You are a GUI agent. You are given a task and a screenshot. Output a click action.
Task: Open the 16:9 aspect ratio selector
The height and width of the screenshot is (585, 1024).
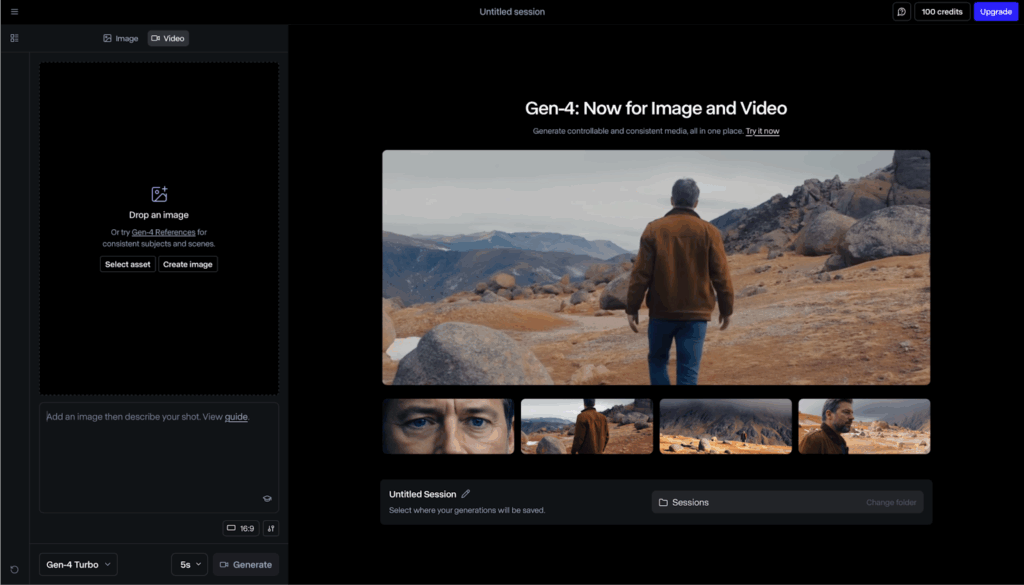240,528
